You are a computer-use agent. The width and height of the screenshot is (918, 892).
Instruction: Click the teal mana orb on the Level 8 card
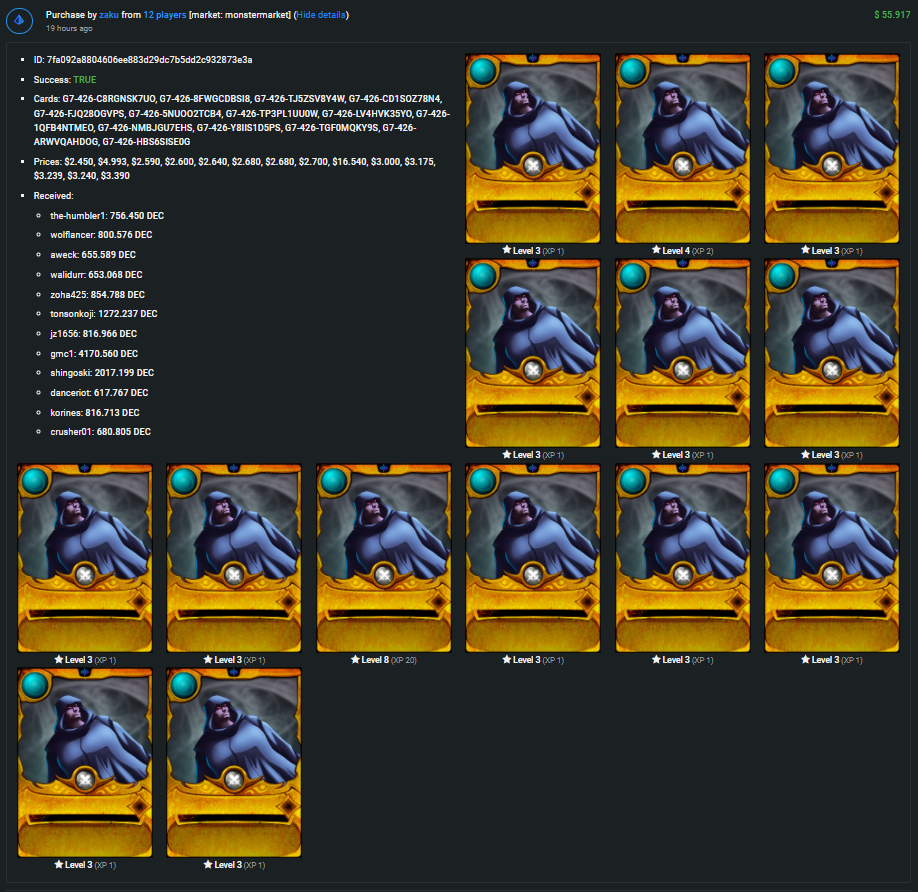333,481
